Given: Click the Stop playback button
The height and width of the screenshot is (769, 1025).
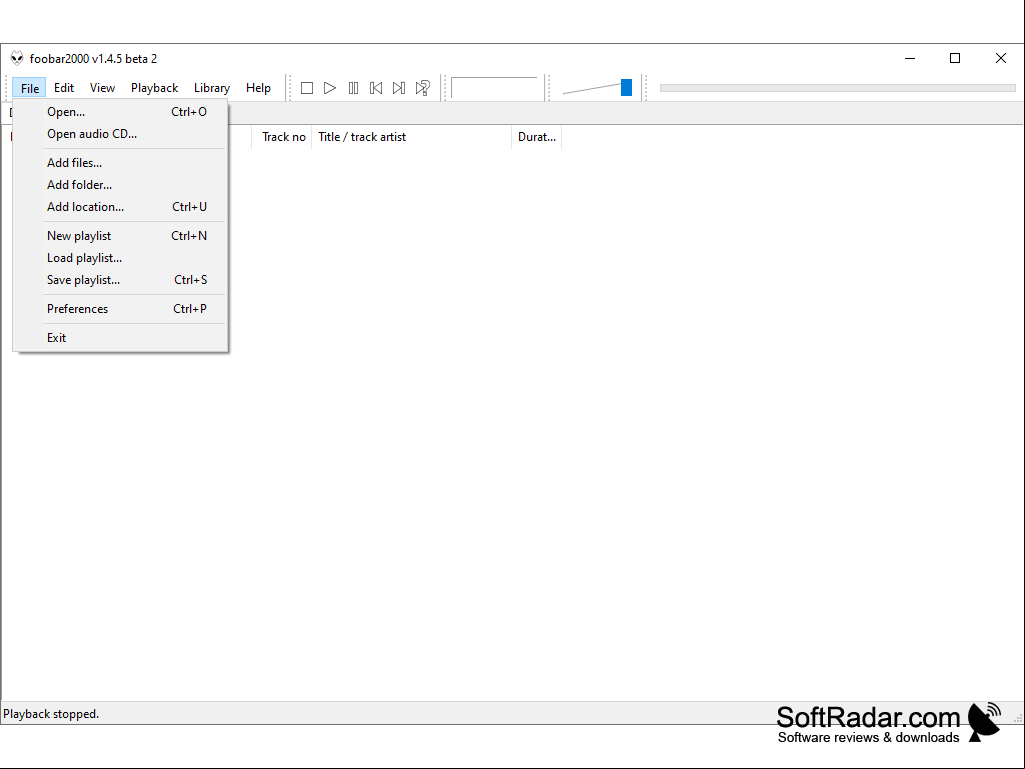Looking at the screenshot, I should 307,88.
